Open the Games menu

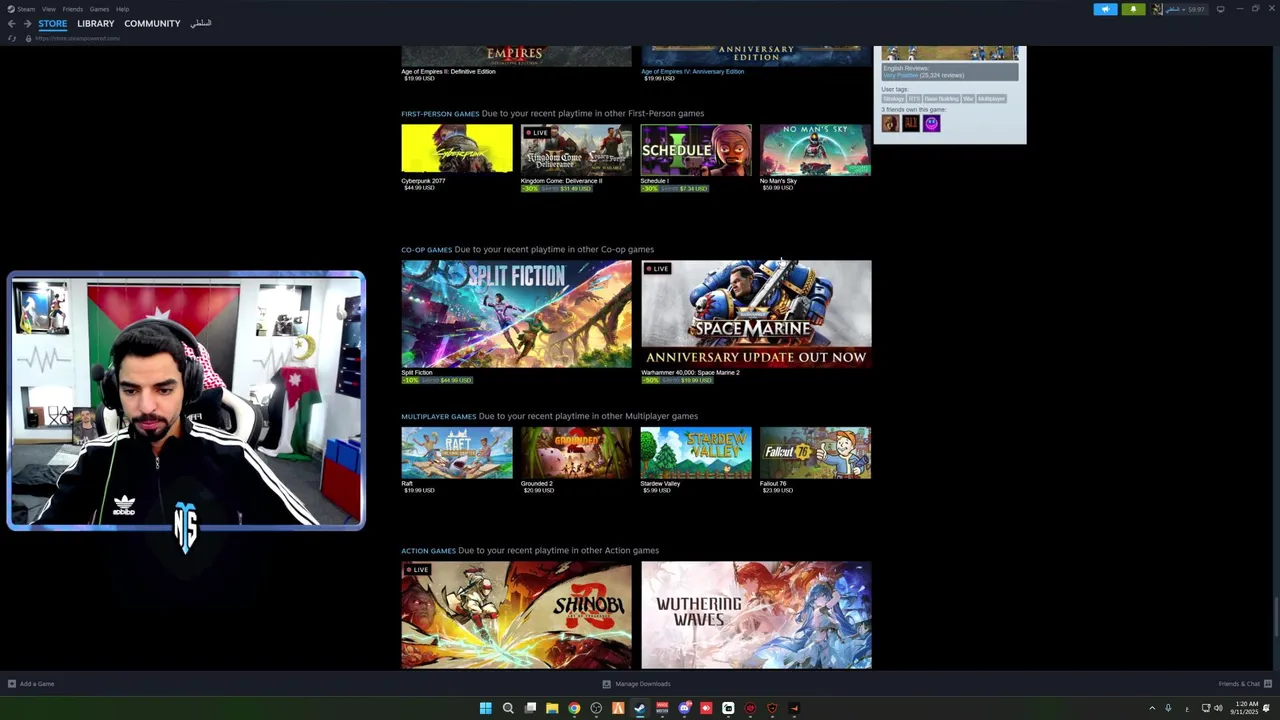(99, 9)
